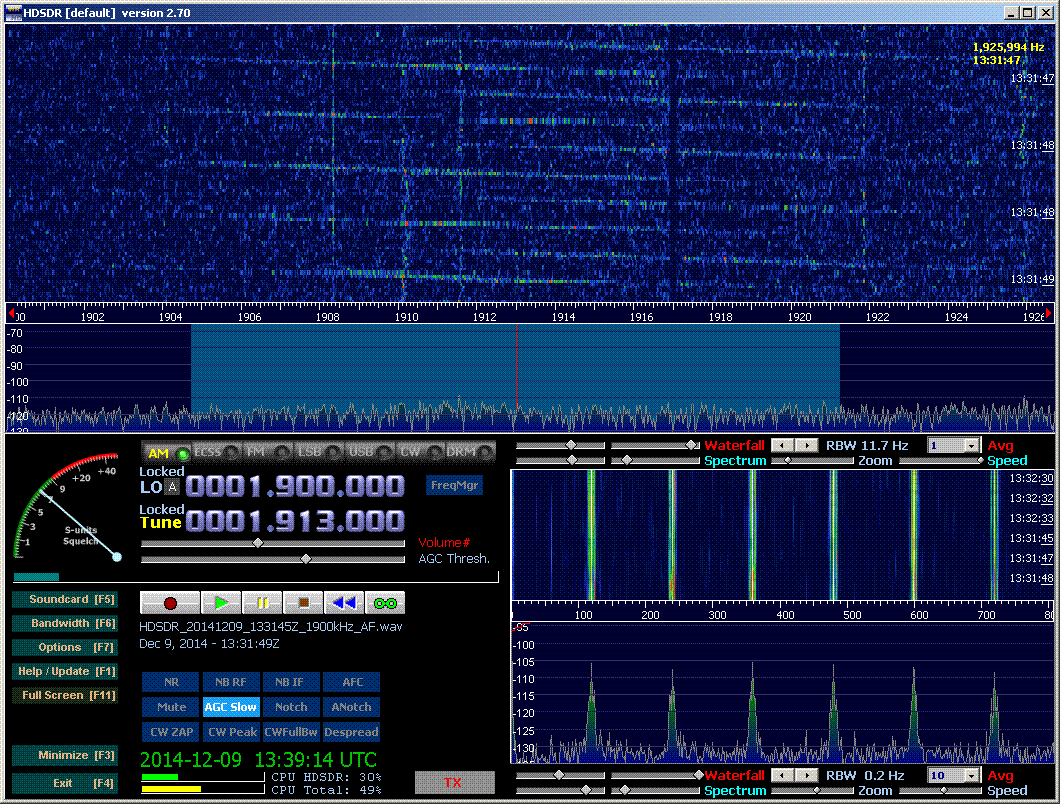Enable loop playback with the green loop icon
The height and width of the screenshot is (804, 1060).
pos(385,603)
